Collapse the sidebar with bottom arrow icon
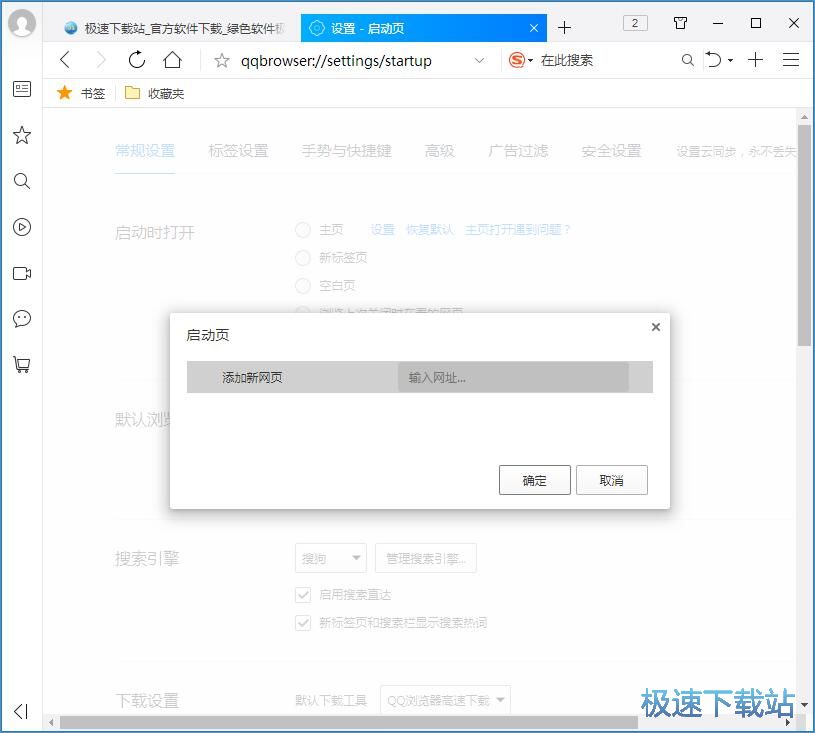Screen dimensions: 815x733 coord(21,711)
